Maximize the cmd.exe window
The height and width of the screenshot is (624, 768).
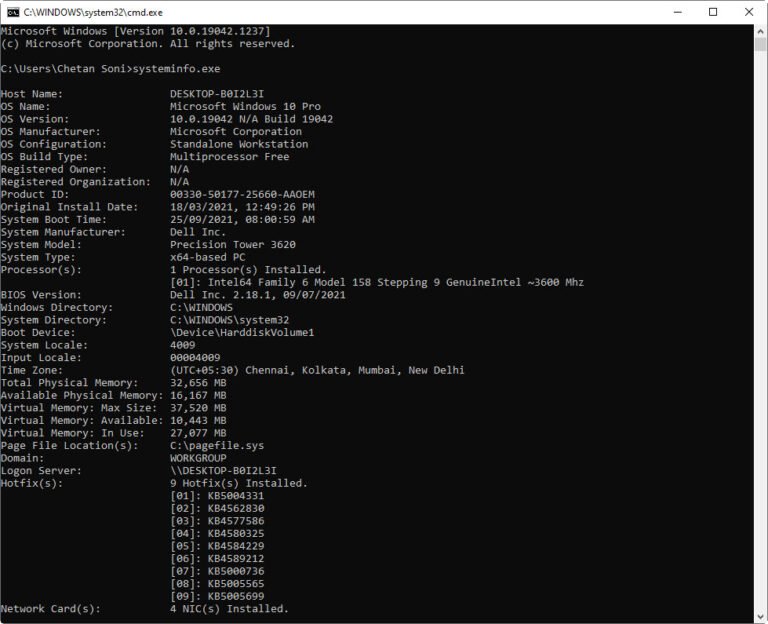[x=713, y=12]
